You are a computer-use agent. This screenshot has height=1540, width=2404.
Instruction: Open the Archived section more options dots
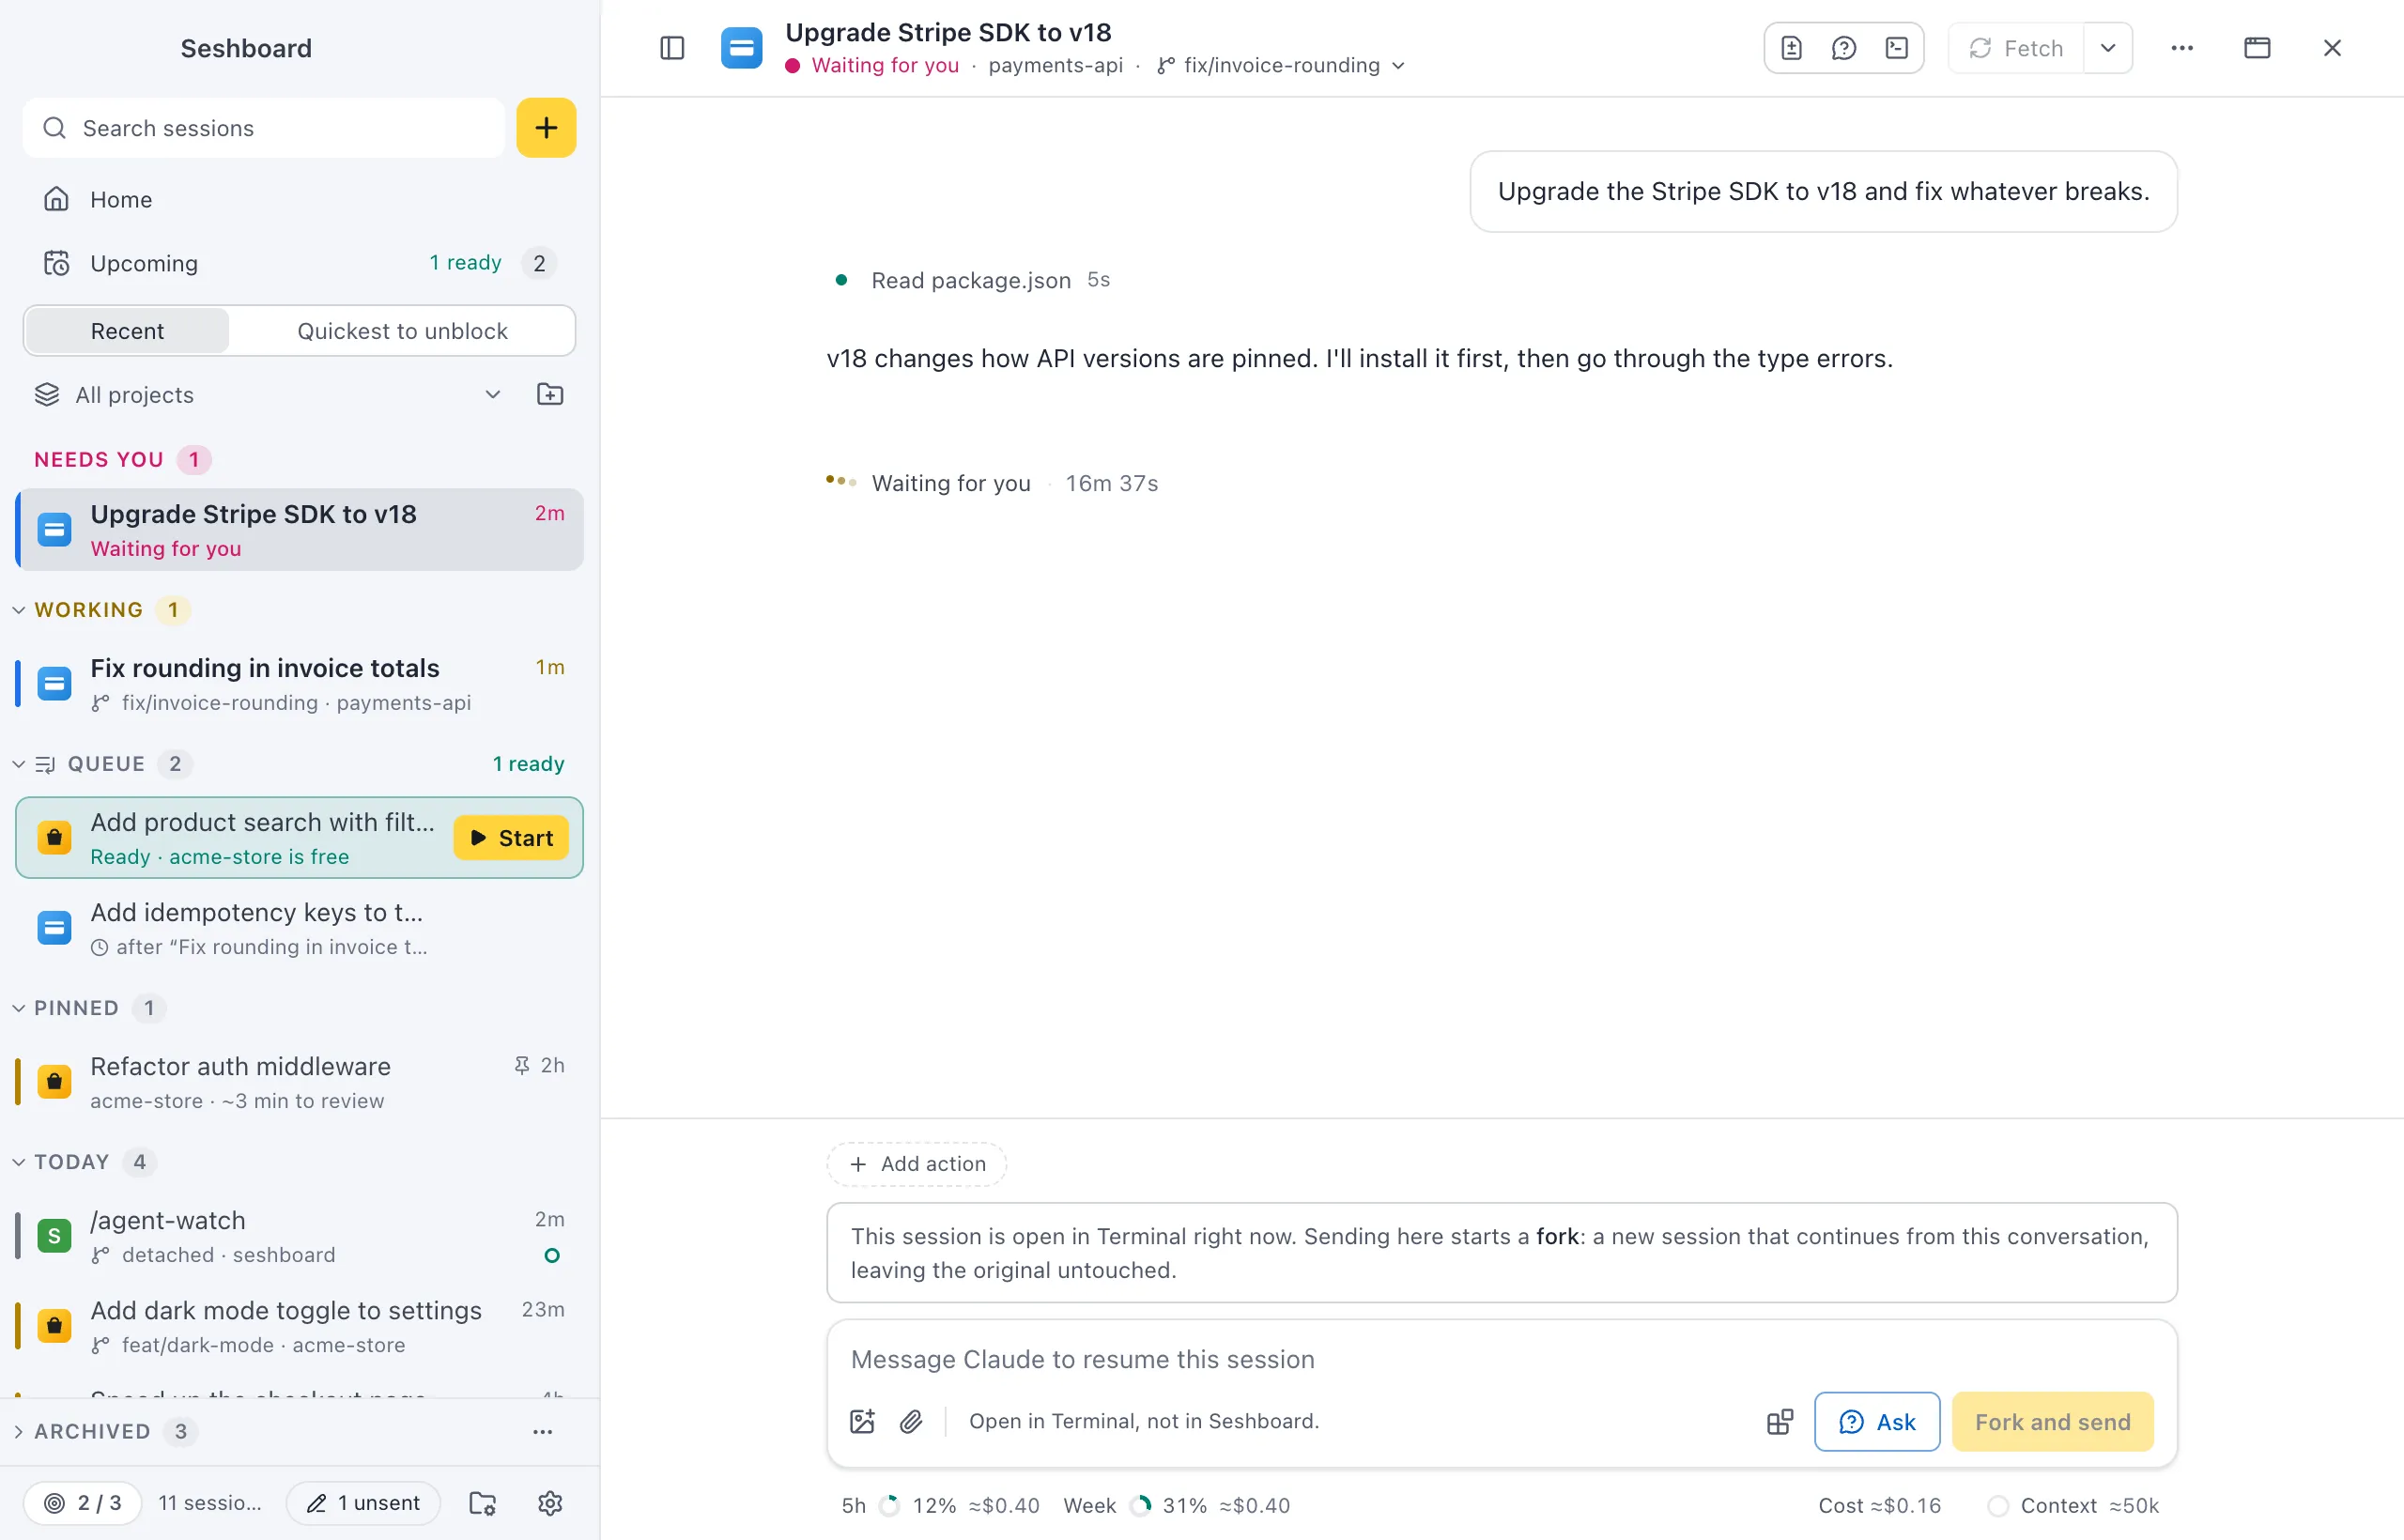pyautogui.click(x=543, y=1432)
